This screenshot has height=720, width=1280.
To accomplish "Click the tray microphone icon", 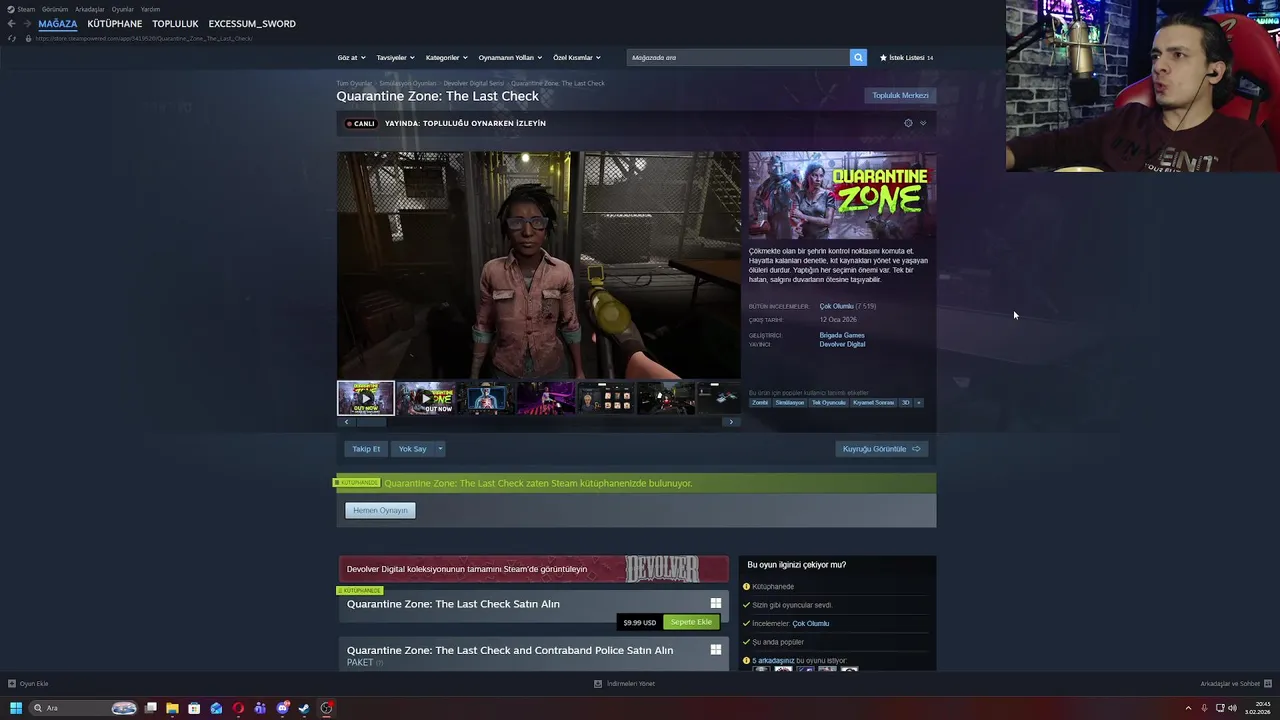I will click(x=1204, y=708).
